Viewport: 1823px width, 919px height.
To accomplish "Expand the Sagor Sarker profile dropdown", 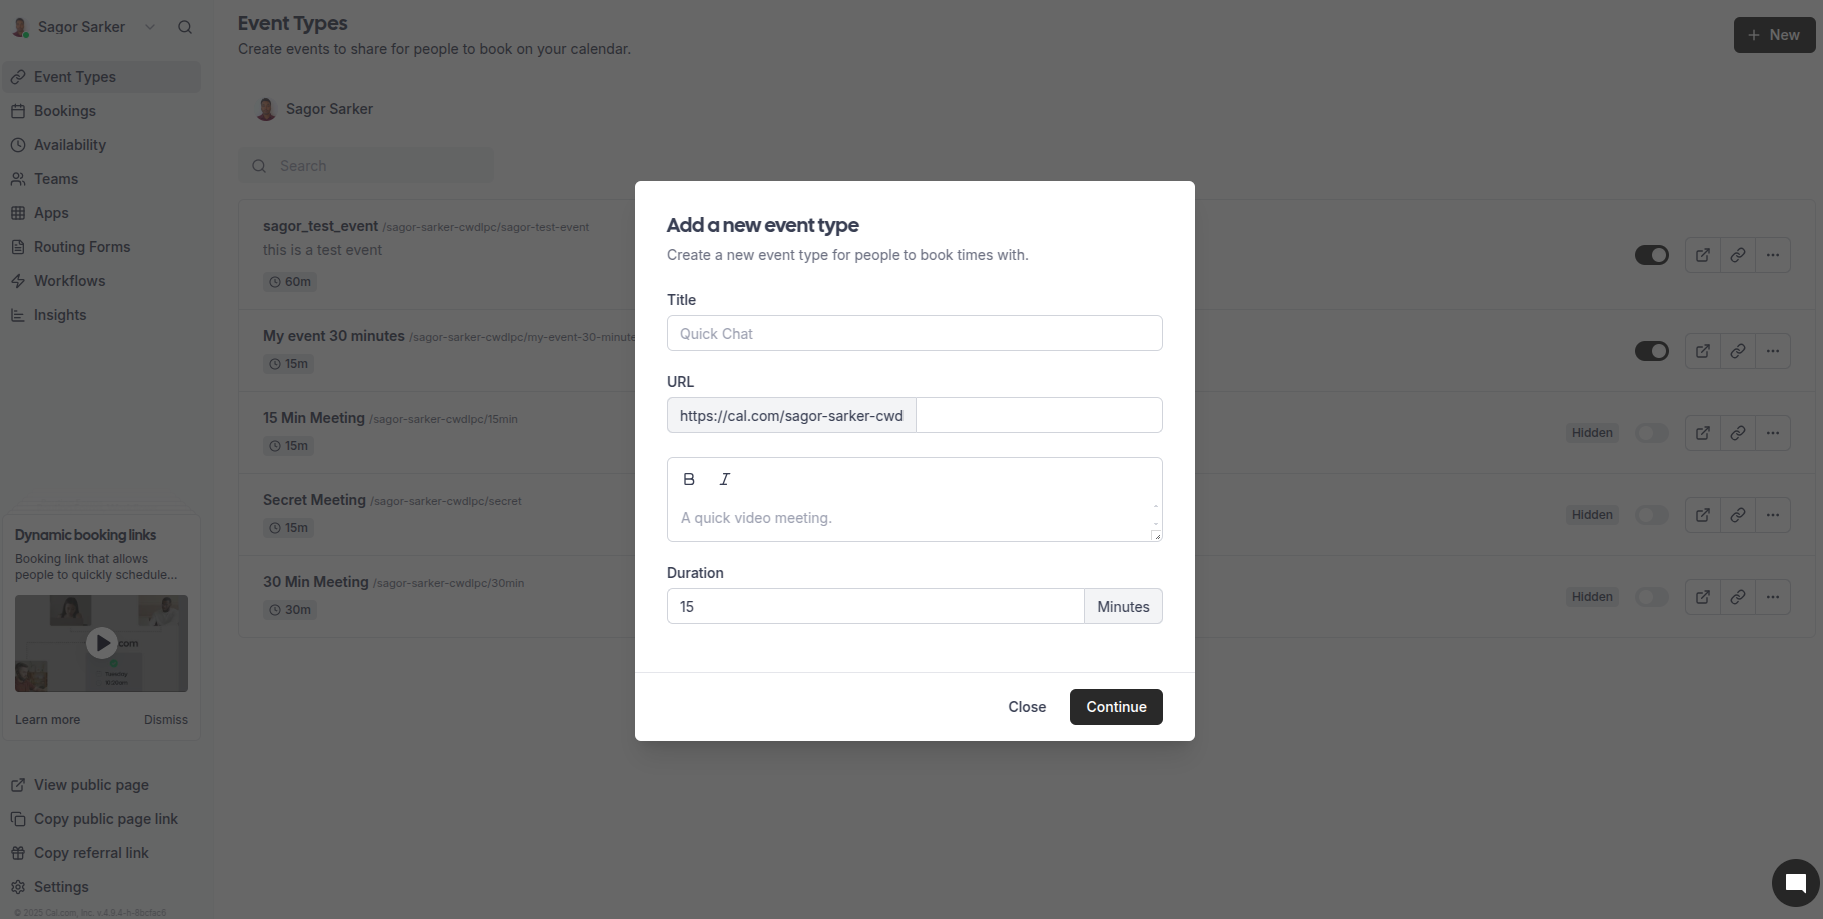I will [x=150, y=27].
